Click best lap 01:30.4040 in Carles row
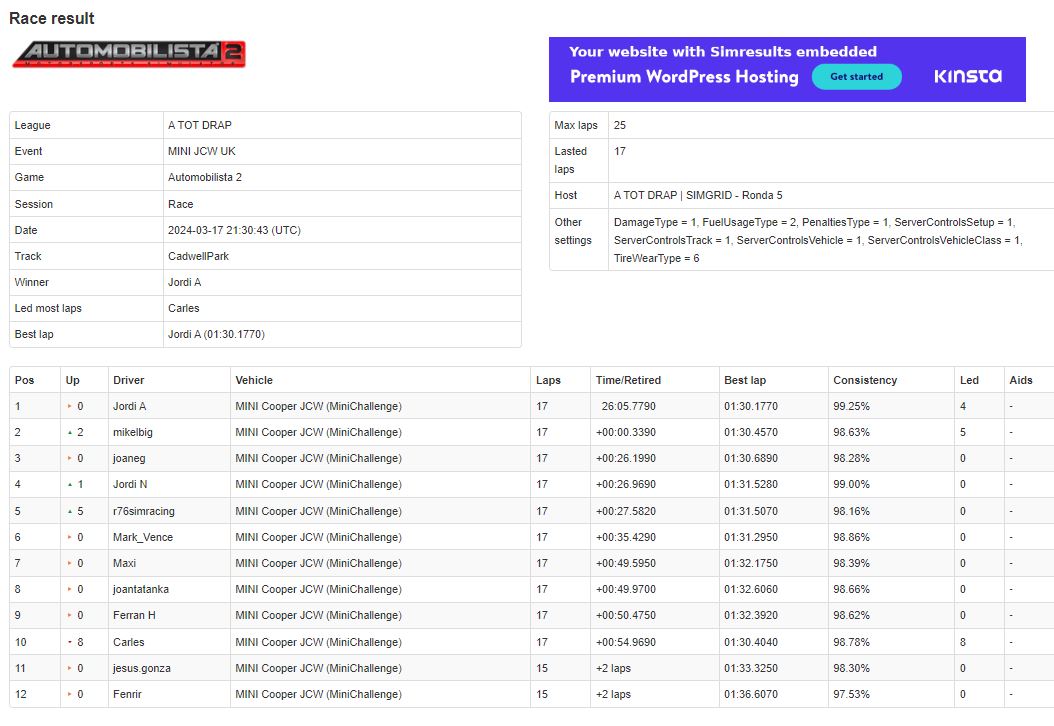Viewport: 1054px width, 726px height. coord(751,642)
